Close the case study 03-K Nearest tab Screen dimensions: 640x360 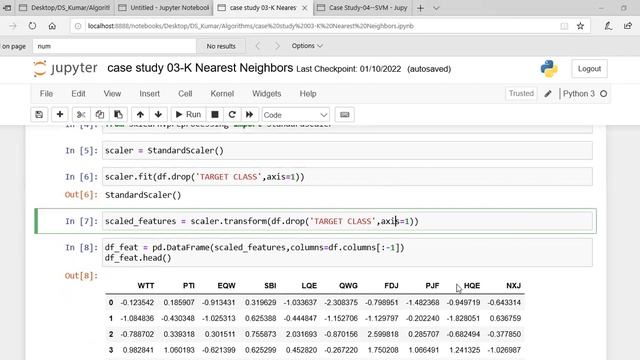[x=304, y=8]
